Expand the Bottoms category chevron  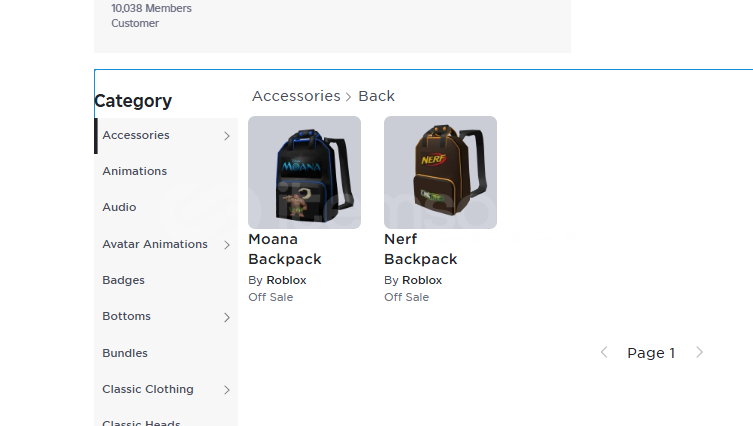click(x=227, y=317)
